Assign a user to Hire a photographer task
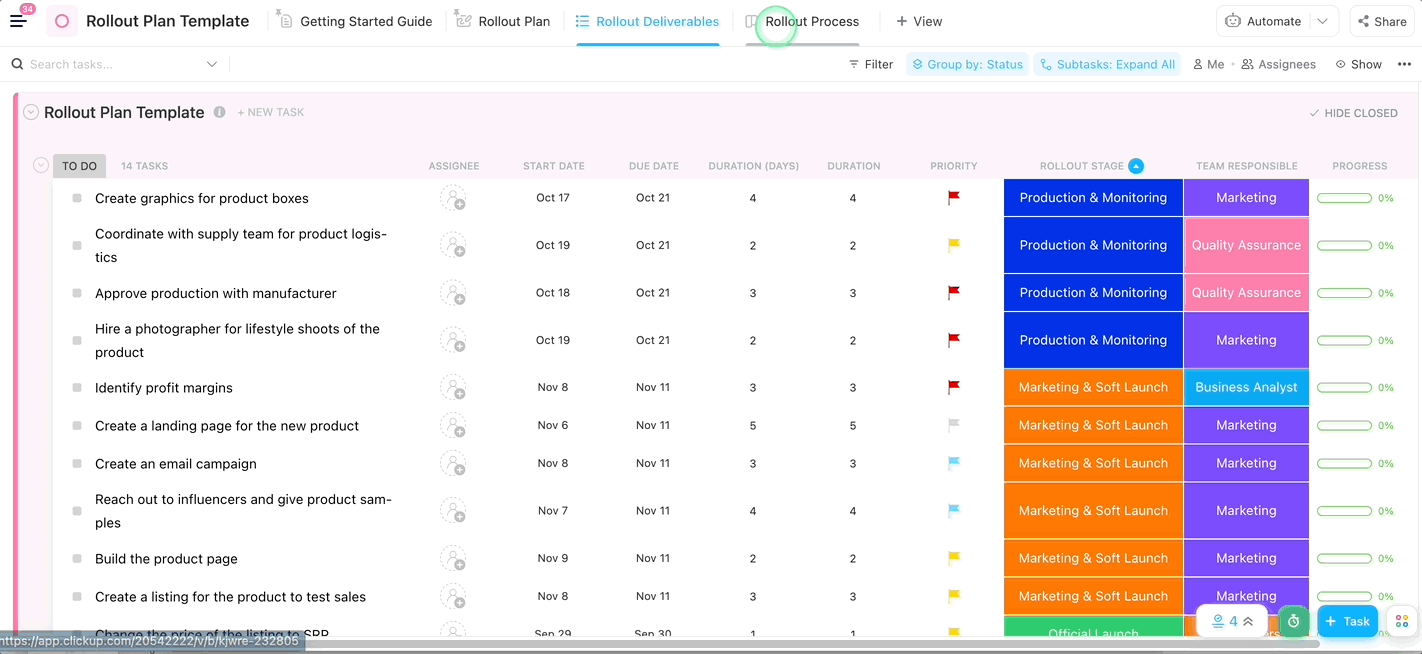The width and height of the screenshot is (1422, 654). pyautogui.click(x=454, y=341)
